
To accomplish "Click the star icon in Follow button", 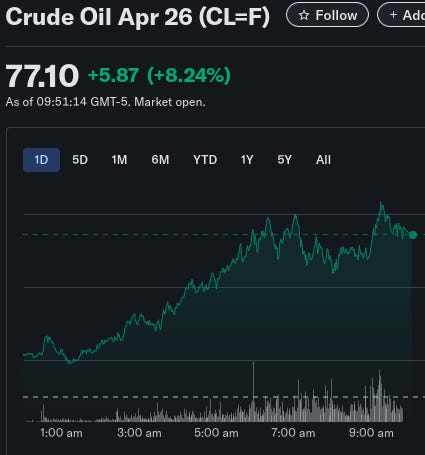I will click(303, 15).
